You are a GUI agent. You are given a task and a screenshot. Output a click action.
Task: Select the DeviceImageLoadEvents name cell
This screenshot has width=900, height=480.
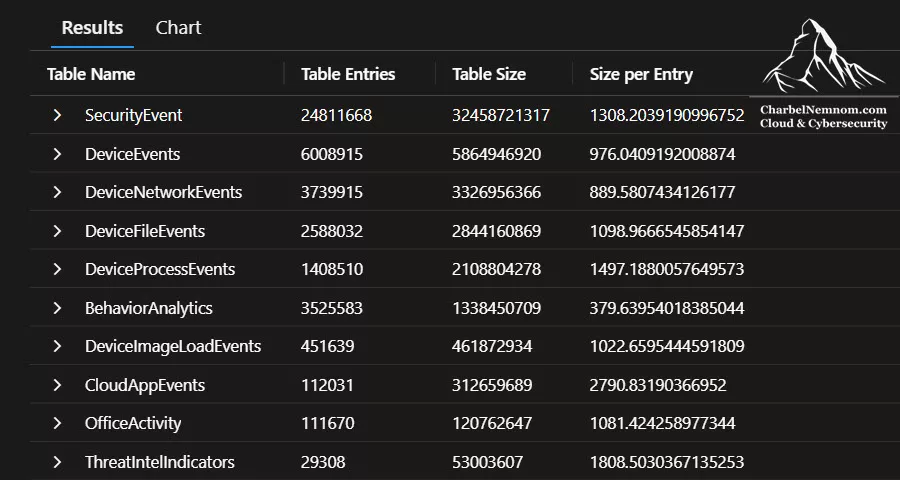pyautogui.click(x=173, y=346)
